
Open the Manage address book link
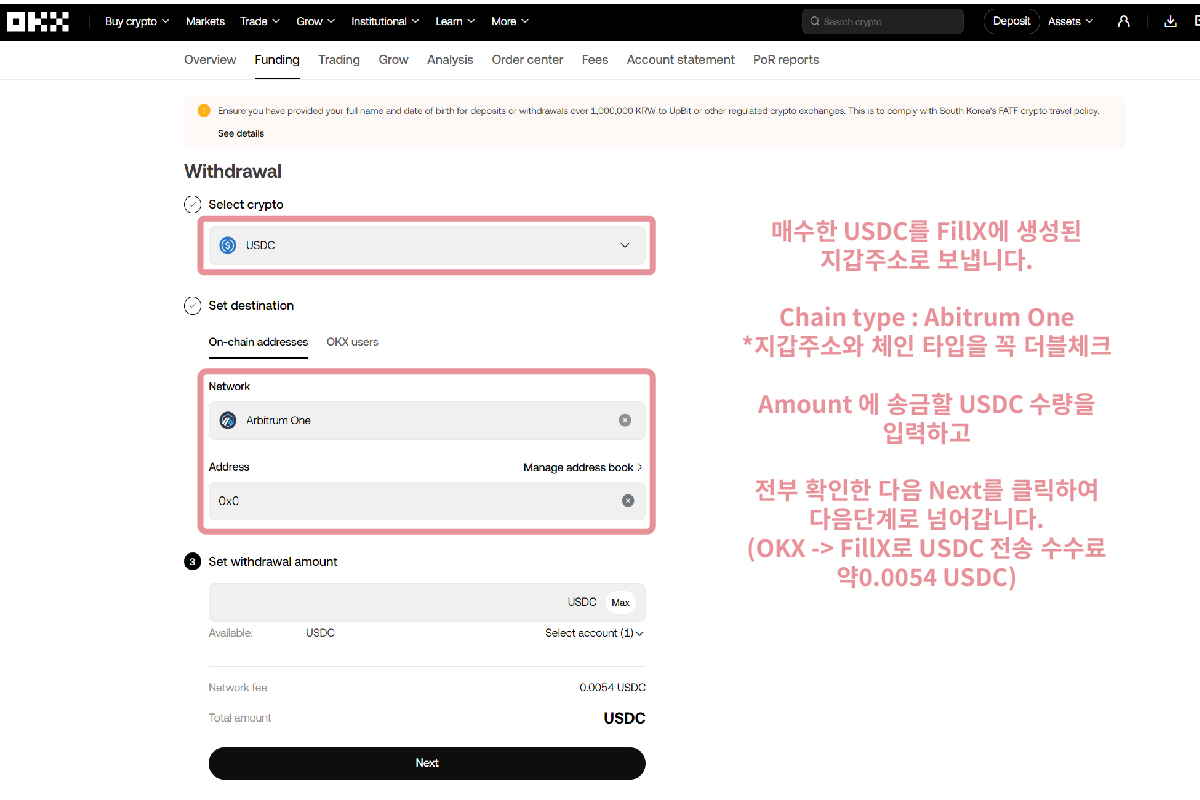point(582,467)
